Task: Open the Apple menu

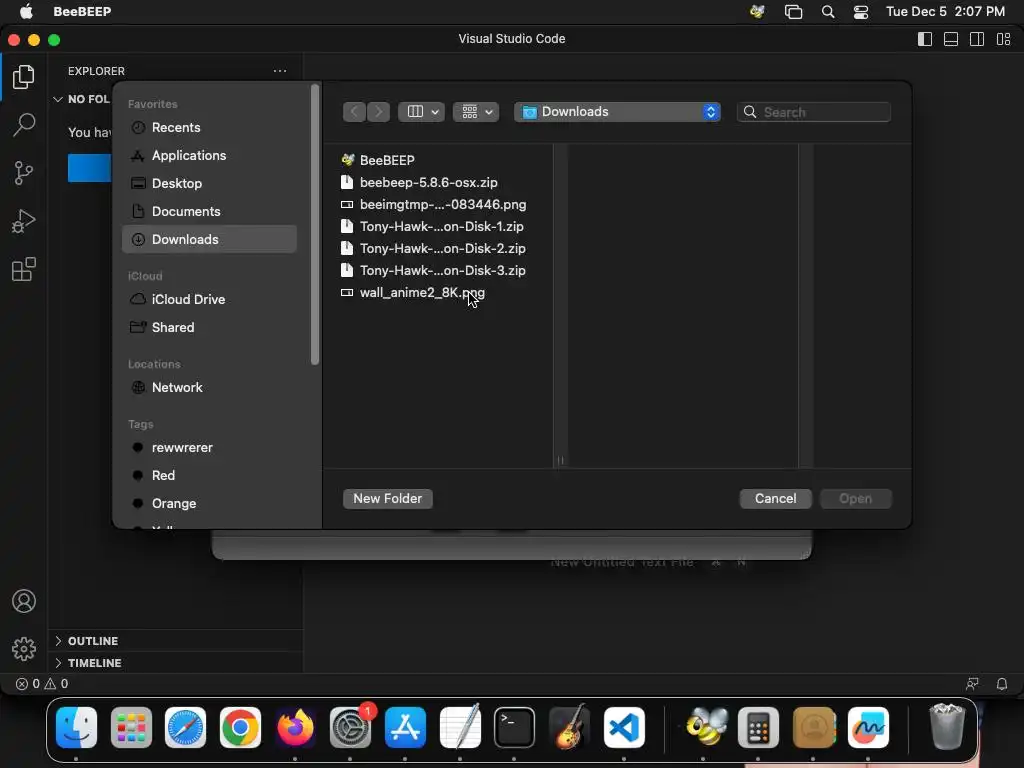Action: point(26,11)
